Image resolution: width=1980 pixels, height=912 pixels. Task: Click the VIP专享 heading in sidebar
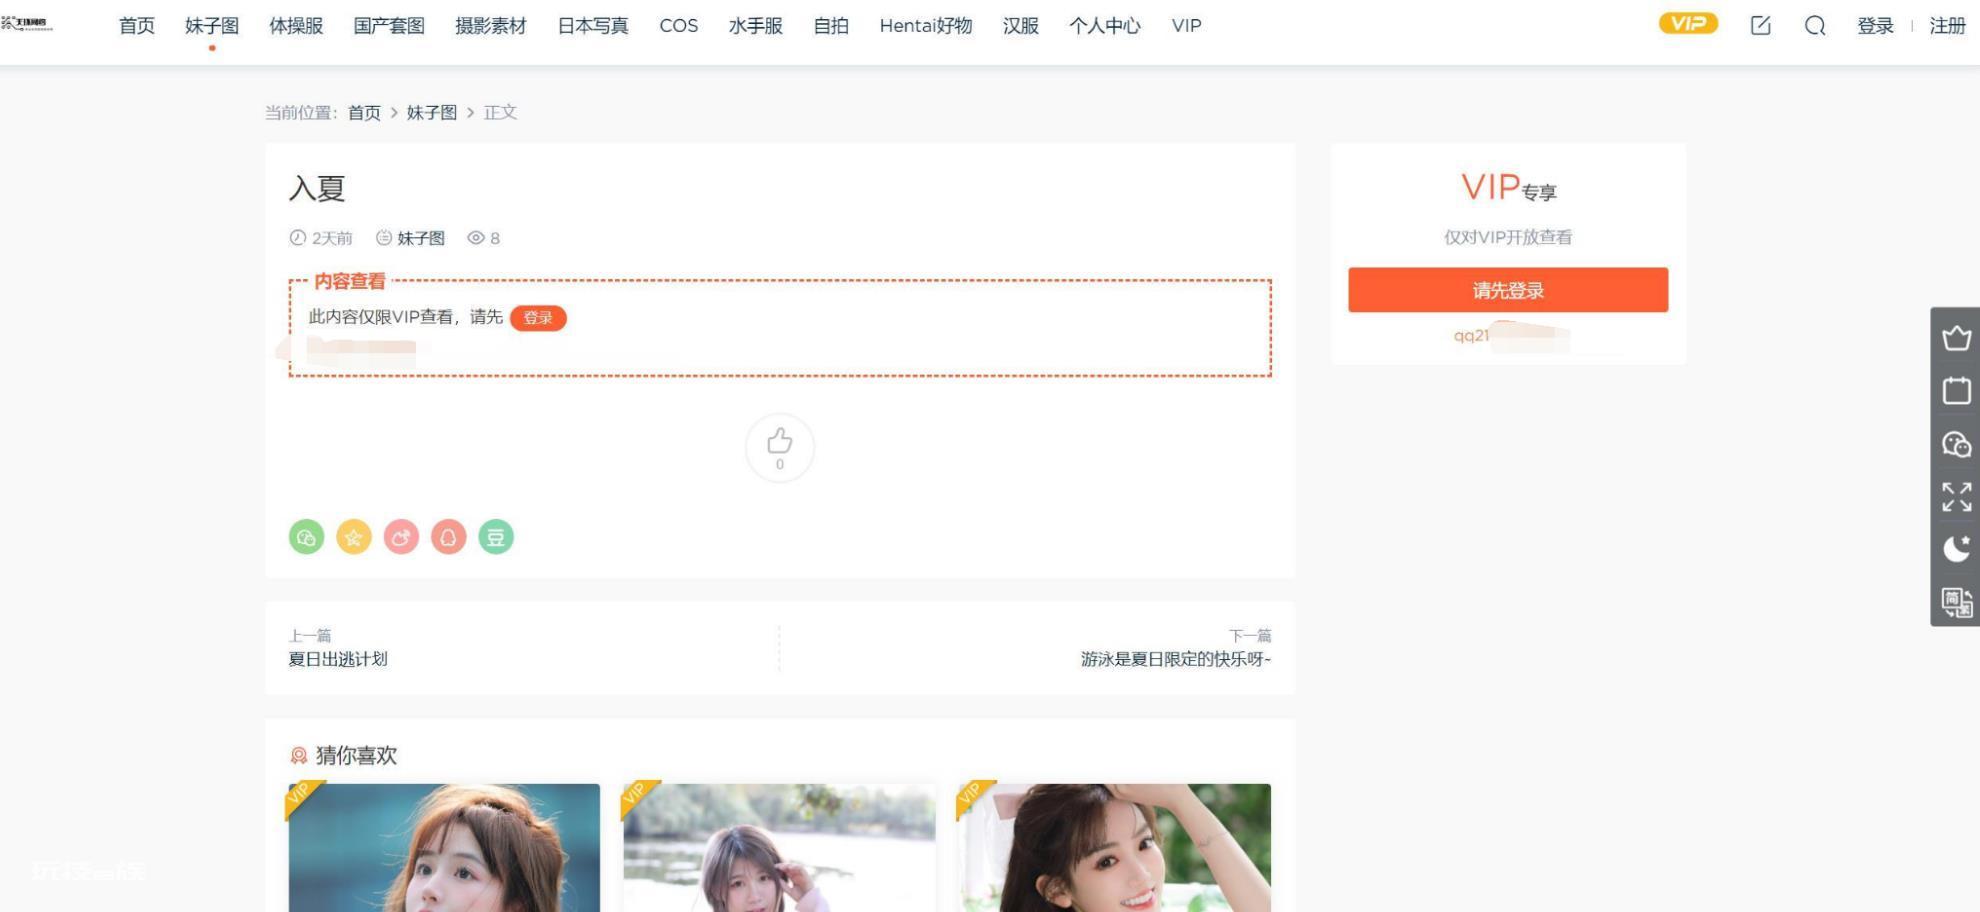tap(1508, 187)
